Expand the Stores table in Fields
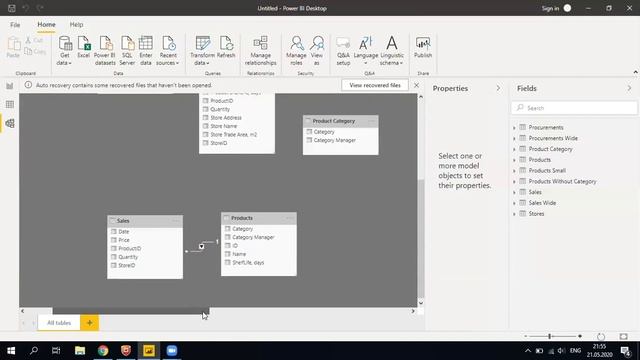 (x=514, y=214)
